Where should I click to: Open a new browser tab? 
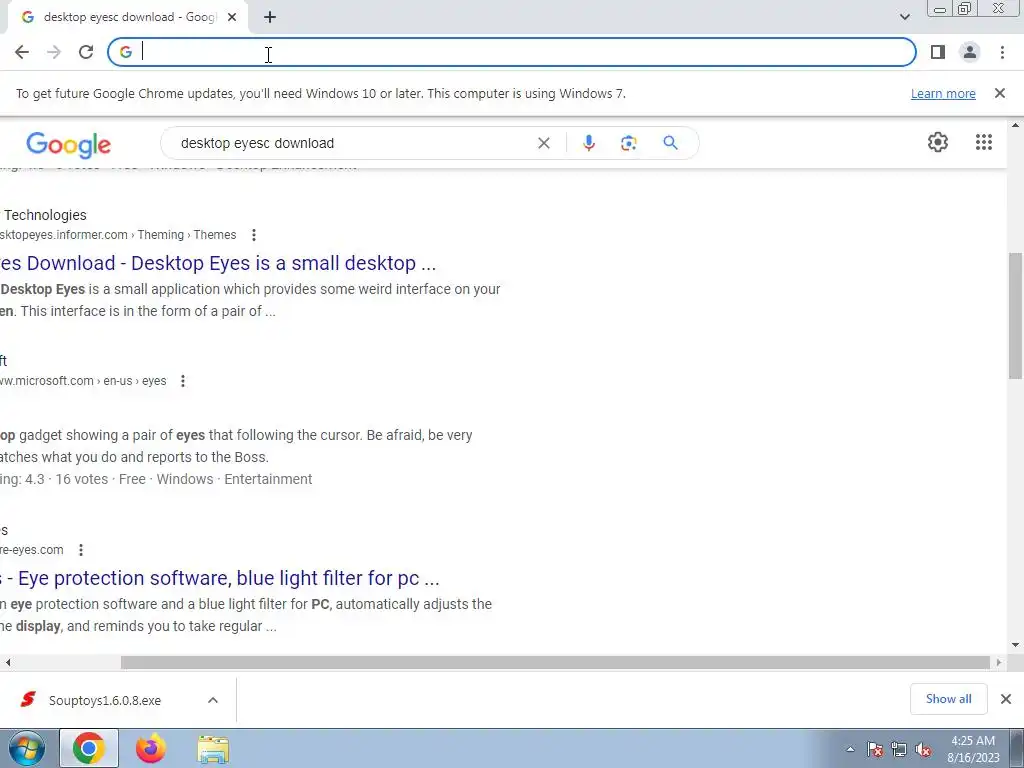pyautogui.click(x=270, y=18)
